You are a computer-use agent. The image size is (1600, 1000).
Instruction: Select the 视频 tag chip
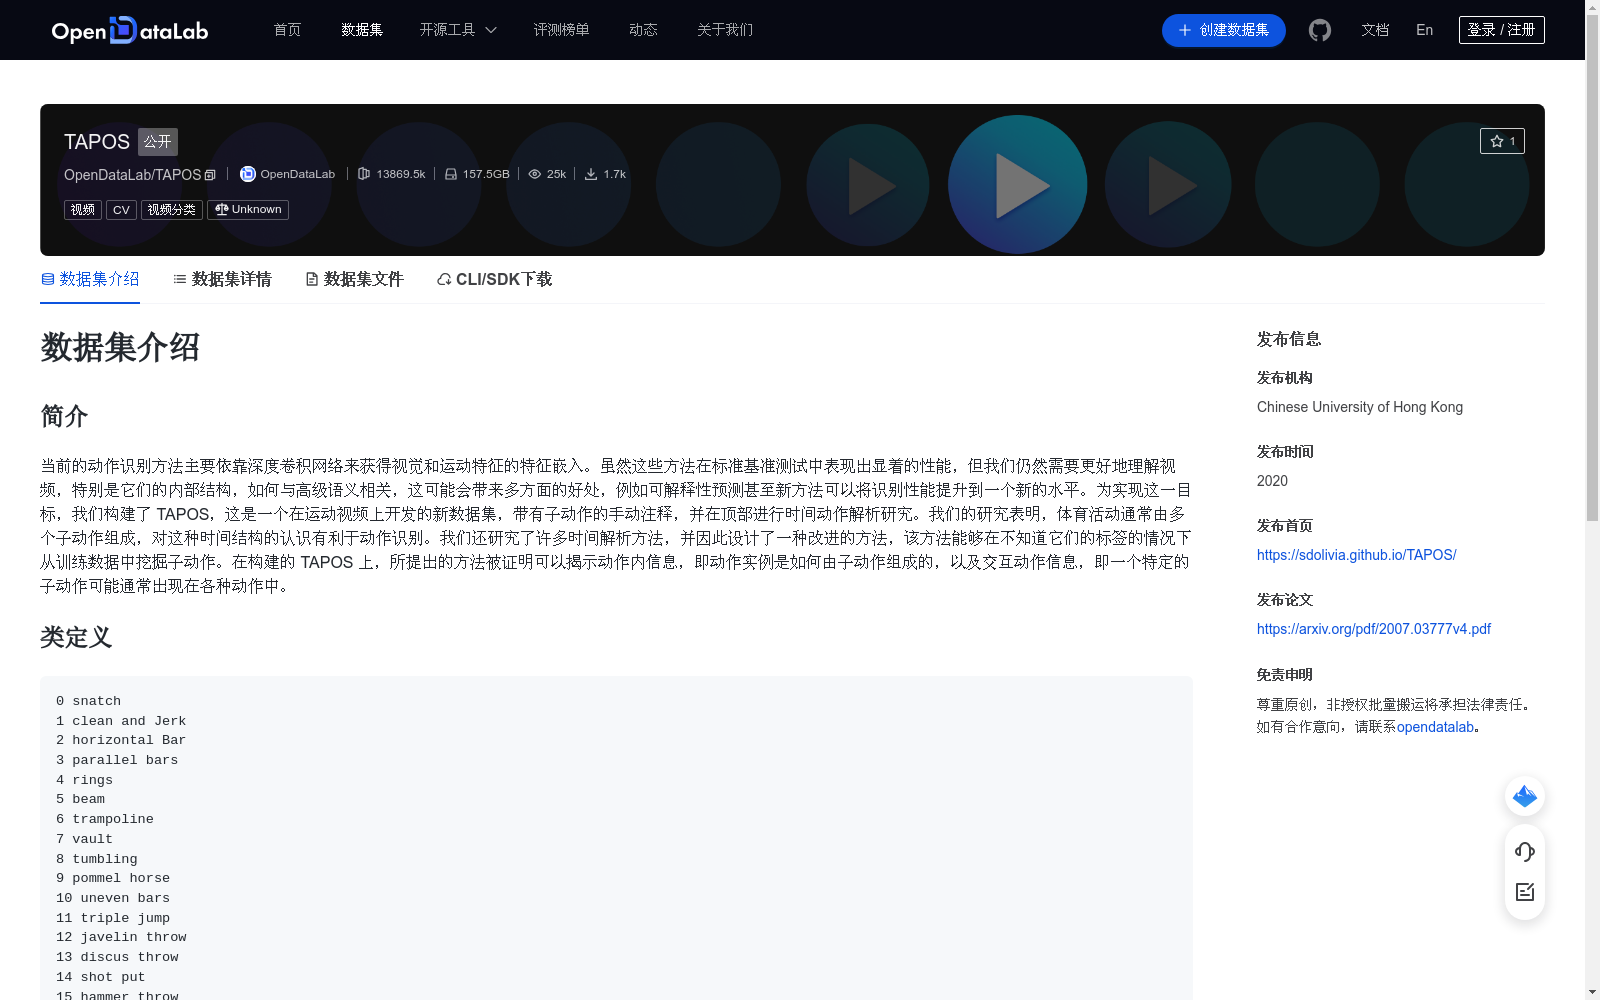pos(82,209)
